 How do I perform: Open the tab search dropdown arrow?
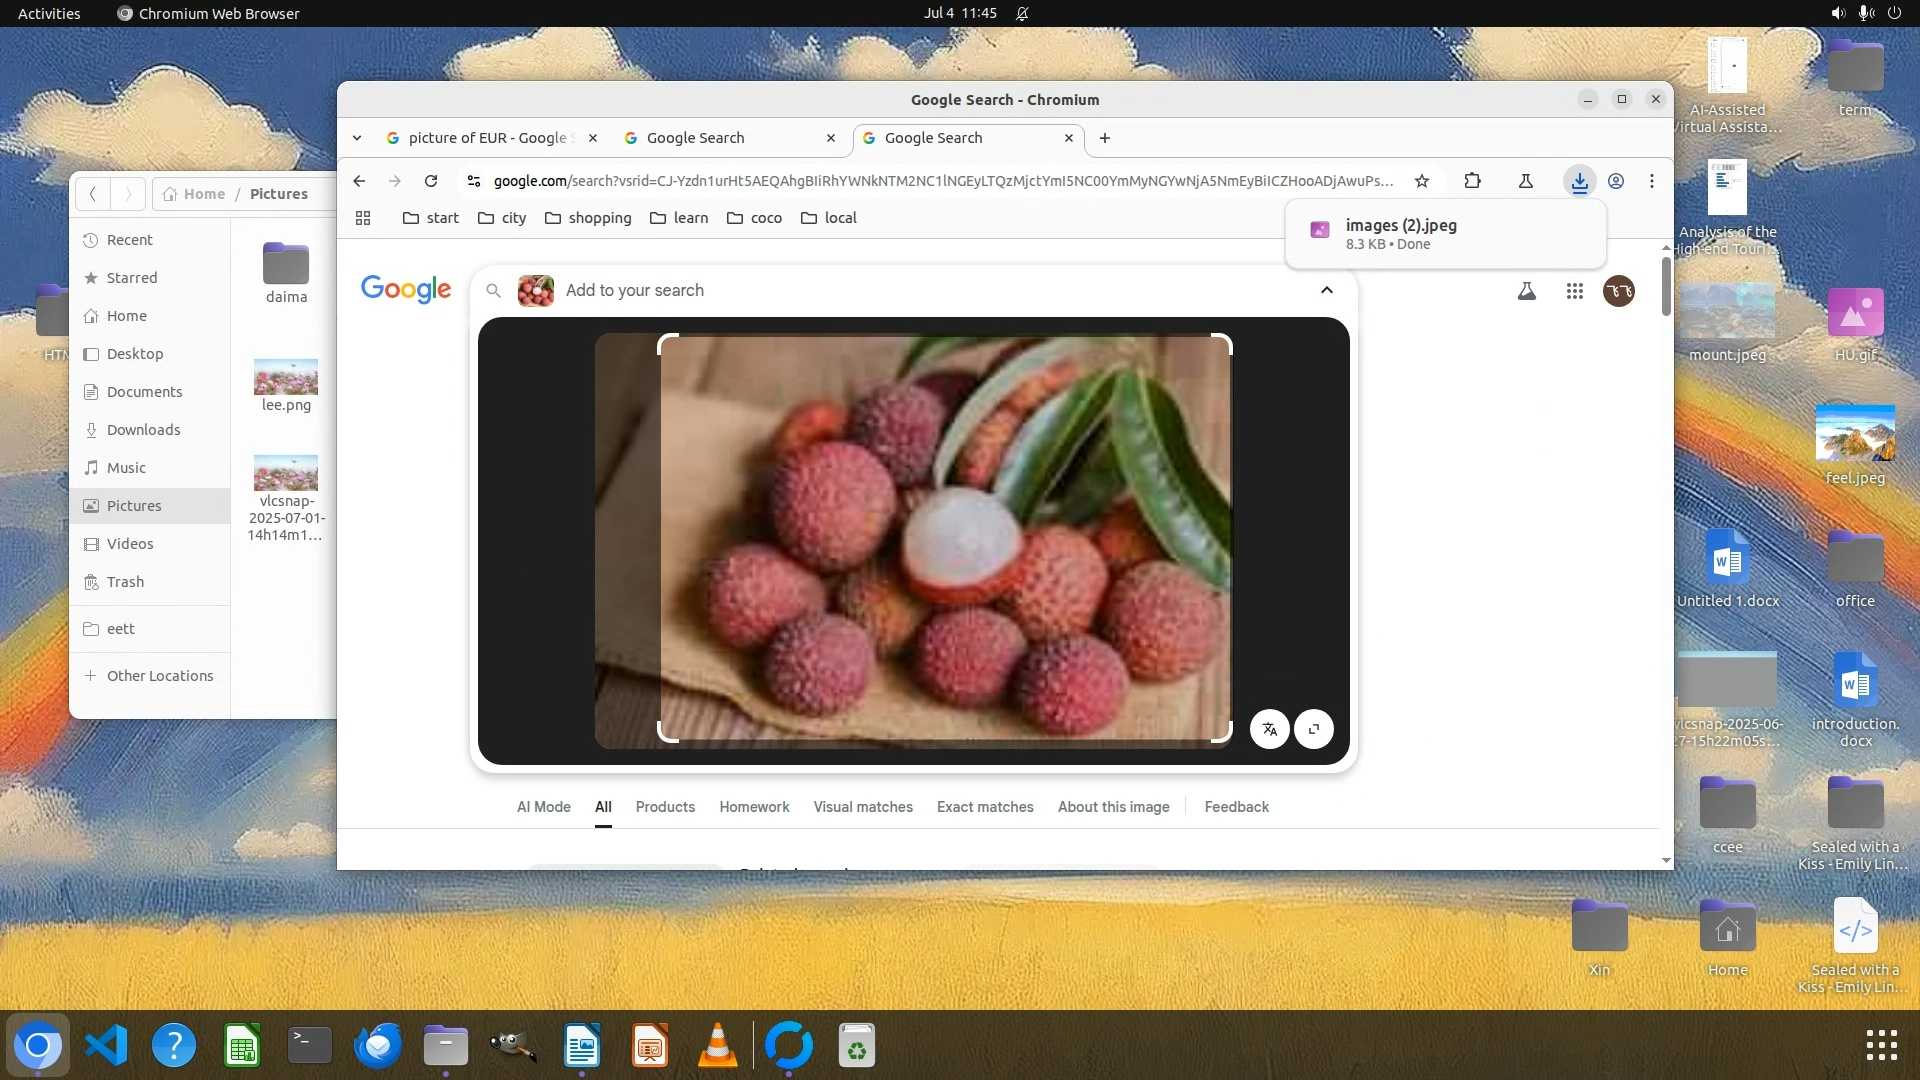357,138
